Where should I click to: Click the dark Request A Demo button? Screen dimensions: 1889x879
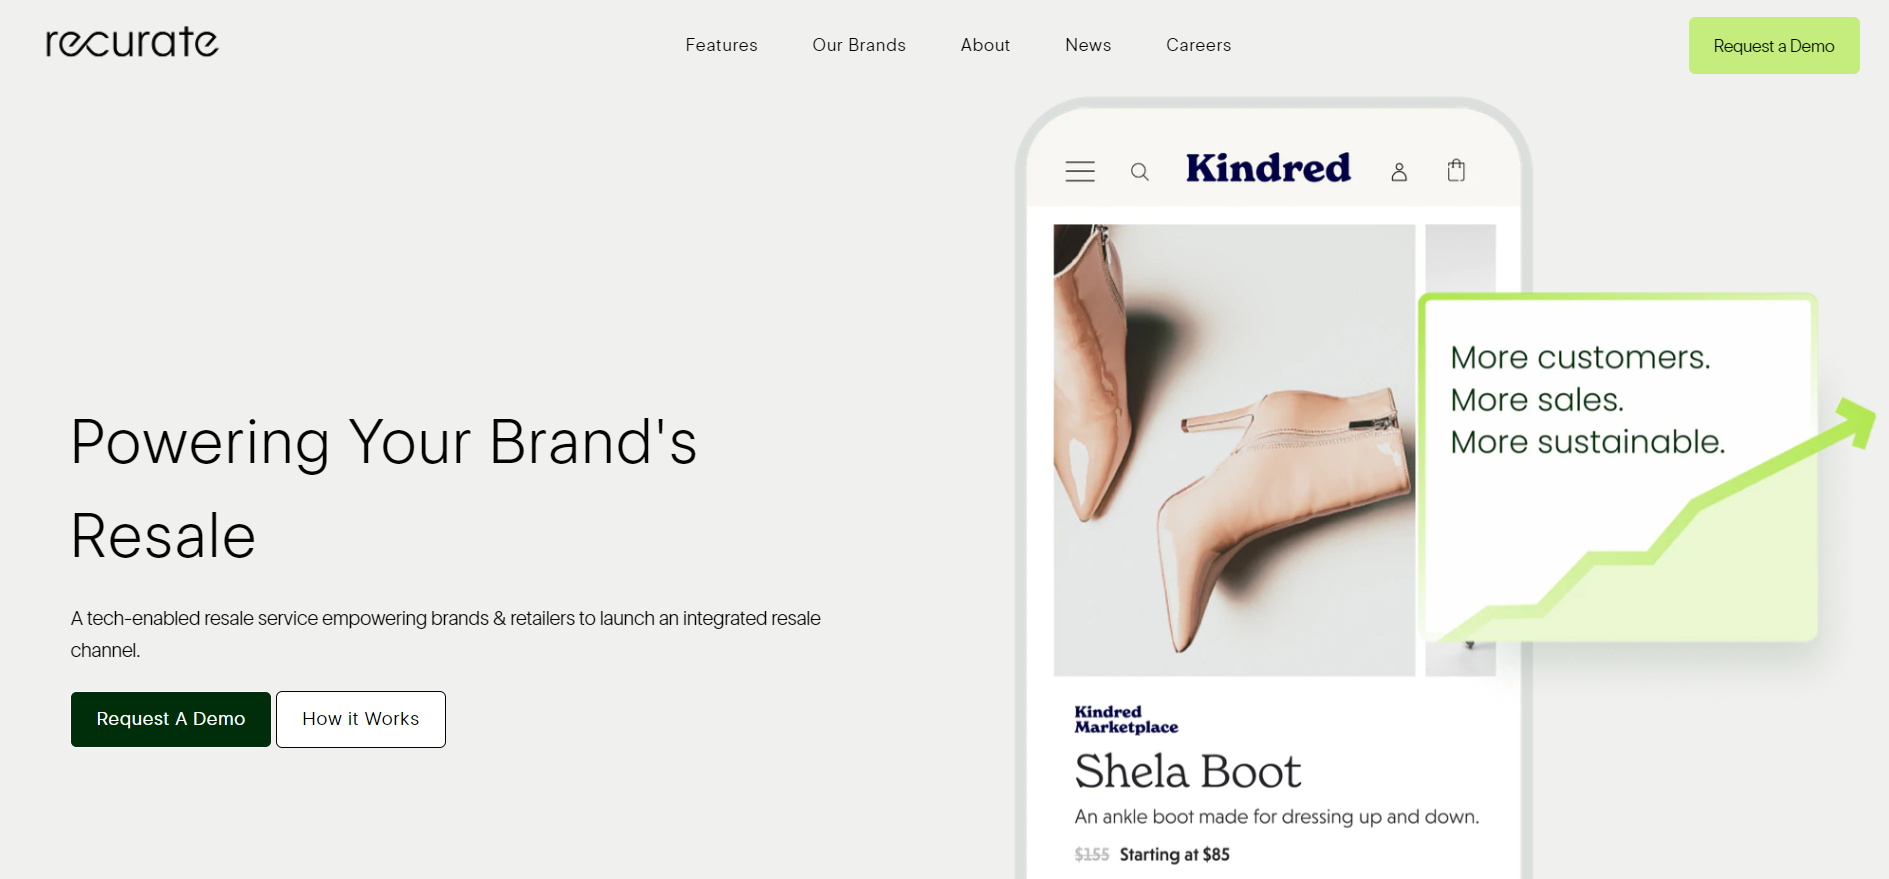(171, 719)
